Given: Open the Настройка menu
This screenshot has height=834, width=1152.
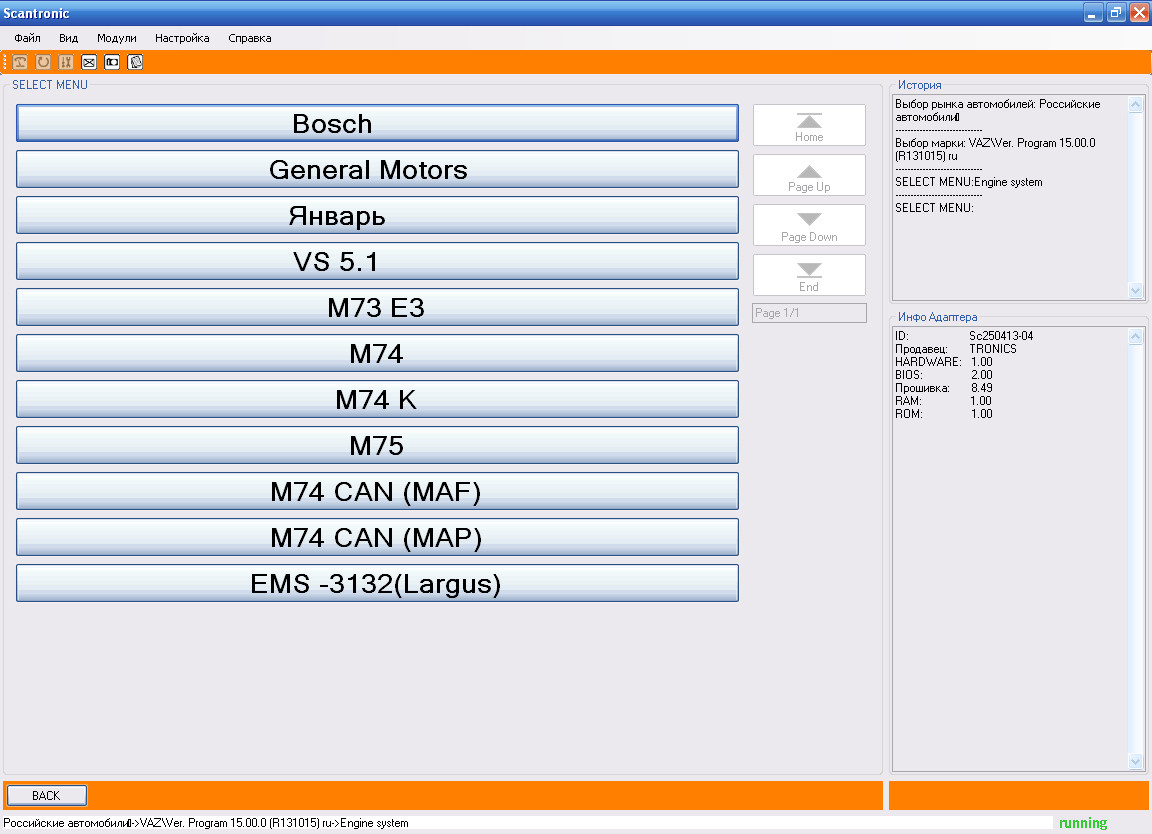Looking at the screenshot, I should 182,38.
